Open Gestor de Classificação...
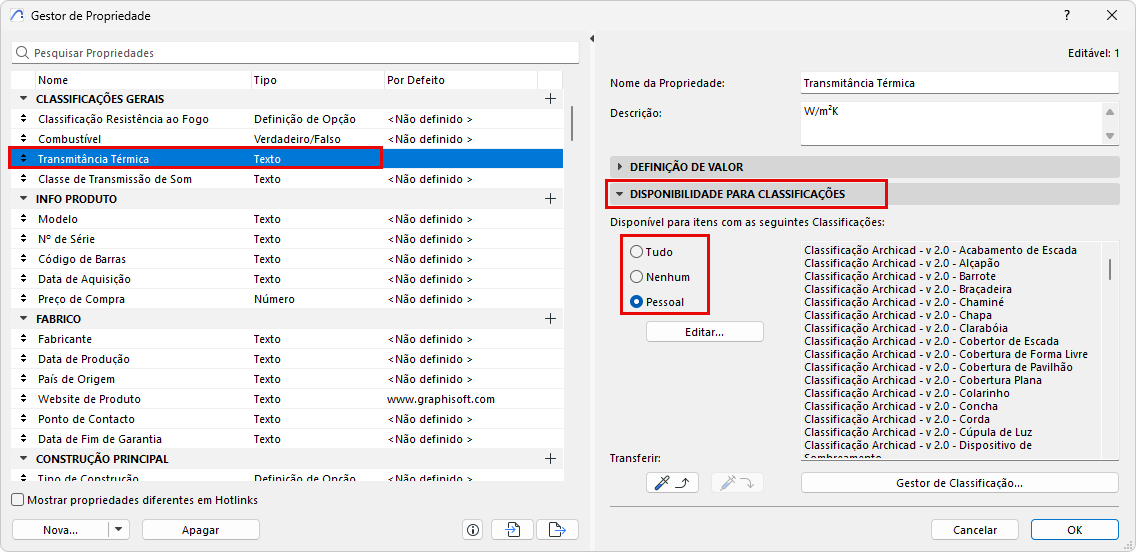Screen dimensions: 1136x552 coord(960,482)
